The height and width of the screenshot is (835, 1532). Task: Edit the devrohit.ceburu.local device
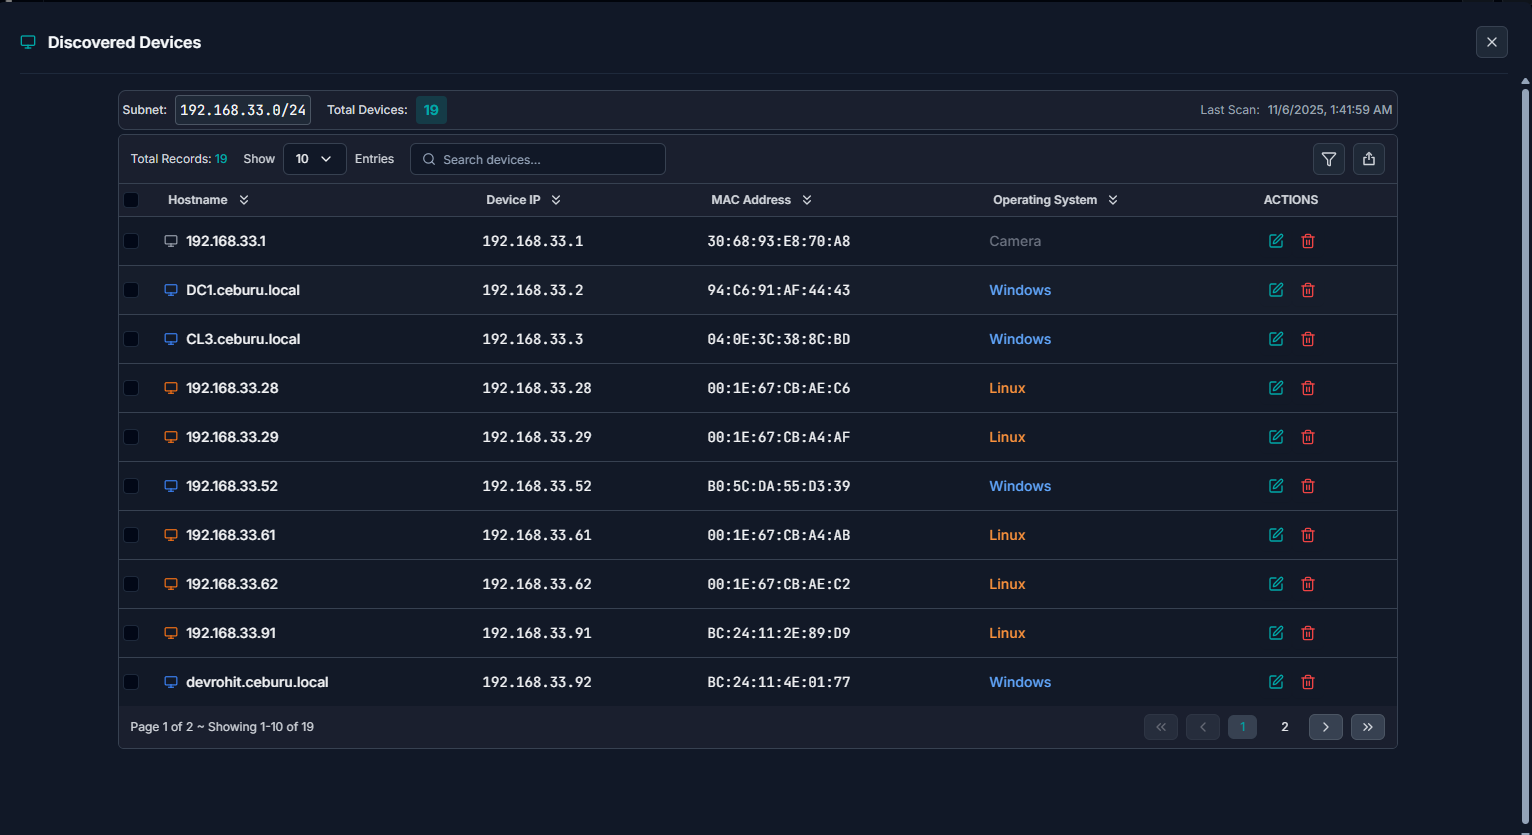pyautogui.click(x=1276, y=682)
